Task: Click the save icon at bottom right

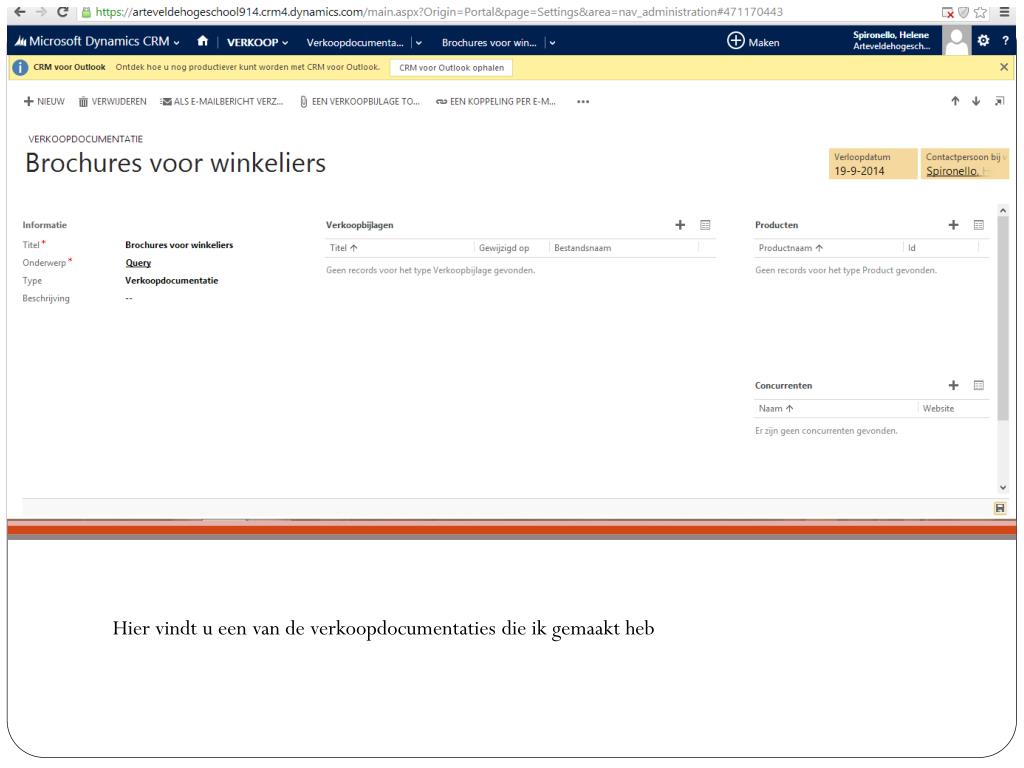Action: tap(1000, 509)
